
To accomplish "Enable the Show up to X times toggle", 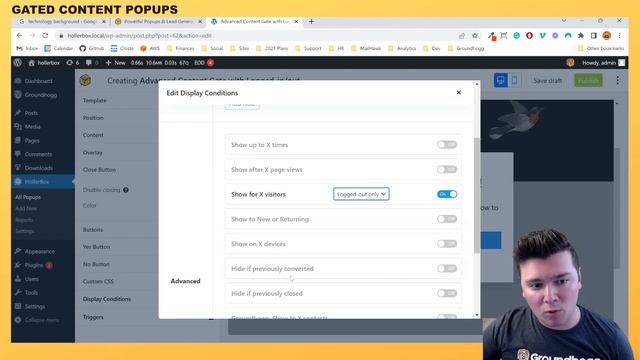I will pyautogui.click(x=447, y=144).
